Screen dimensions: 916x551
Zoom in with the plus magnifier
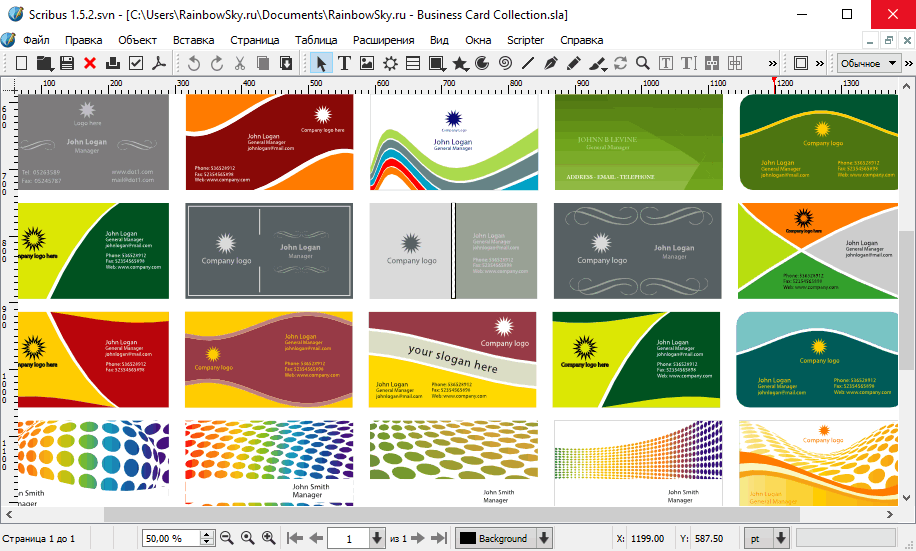269,538
